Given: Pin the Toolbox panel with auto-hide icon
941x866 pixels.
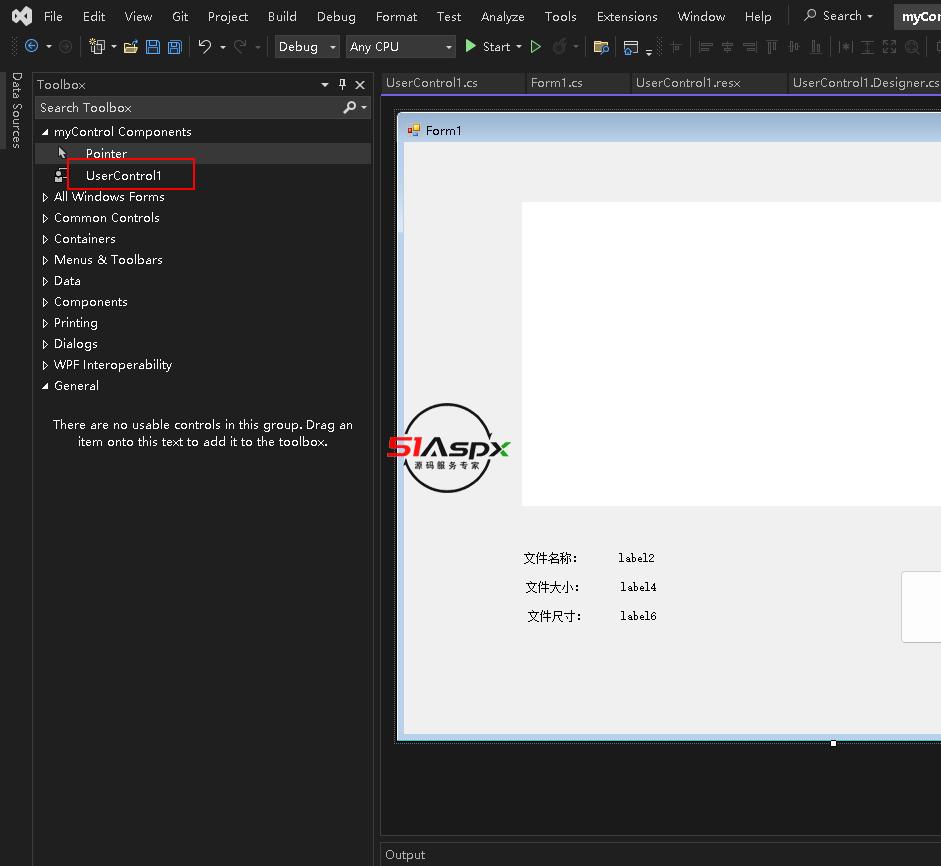Looking at the screenshot, I should (x=342, y=85).
